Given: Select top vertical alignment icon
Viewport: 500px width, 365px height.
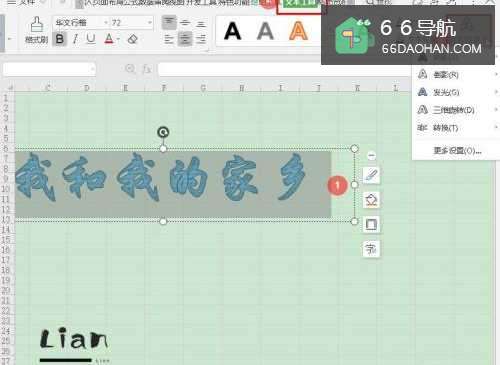Looking at the screenshot, I should click(169, 23).
